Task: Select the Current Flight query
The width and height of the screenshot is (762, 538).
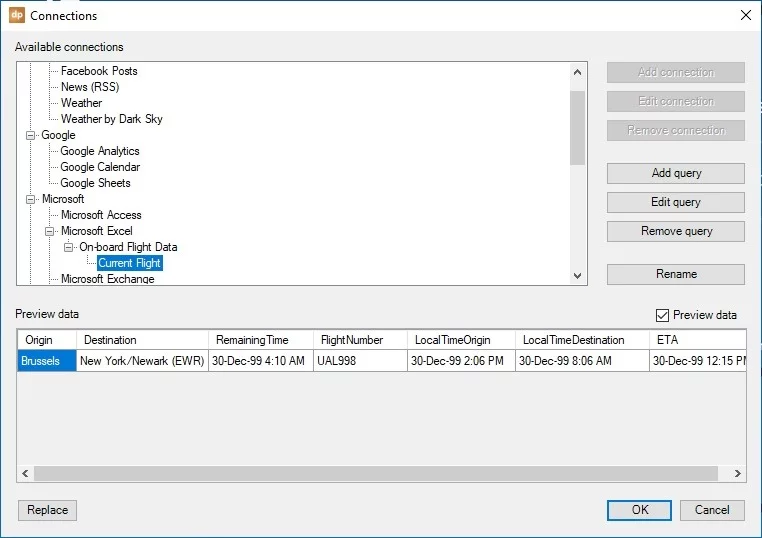Action: point(129,263)
